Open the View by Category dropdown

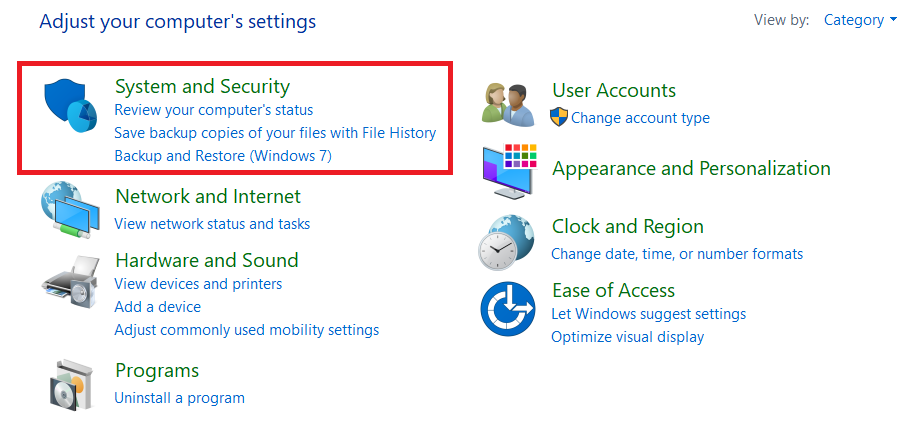click(x=859, y=20)
